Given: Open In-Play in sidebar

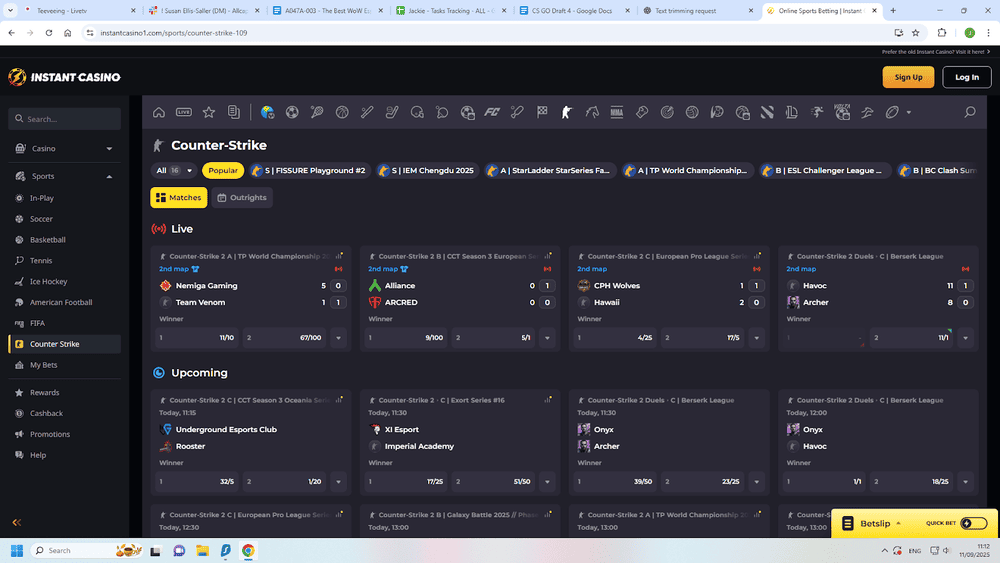Looking at the screenshot, I should pyautogui.click(x=64, y=198).
